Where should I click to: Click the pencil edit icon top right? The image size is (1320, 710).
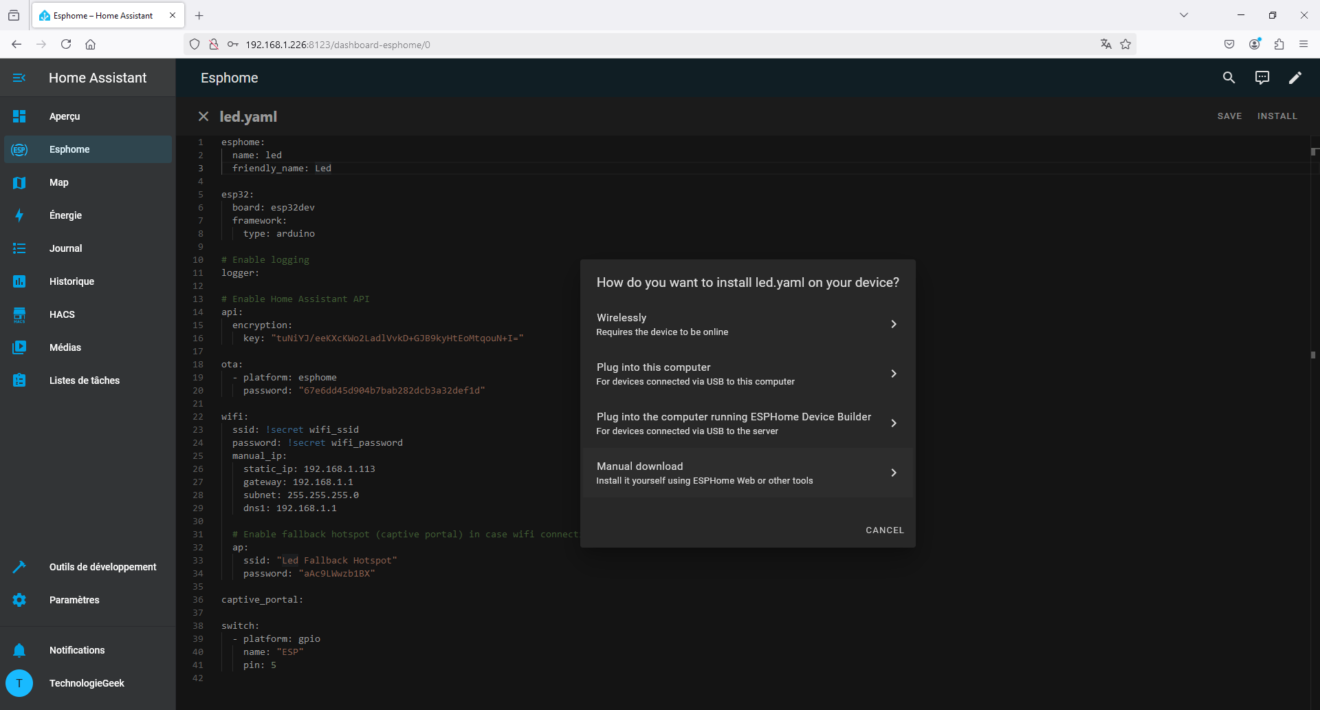tap(1295, 77)
